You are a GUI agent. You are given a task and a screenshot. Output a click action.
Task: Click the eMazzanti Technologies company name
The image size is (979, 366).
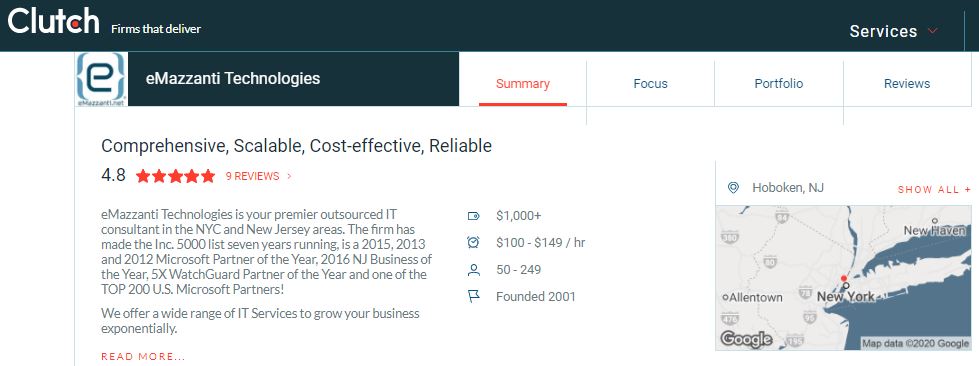pyautogui.click(x=232, y=79)
